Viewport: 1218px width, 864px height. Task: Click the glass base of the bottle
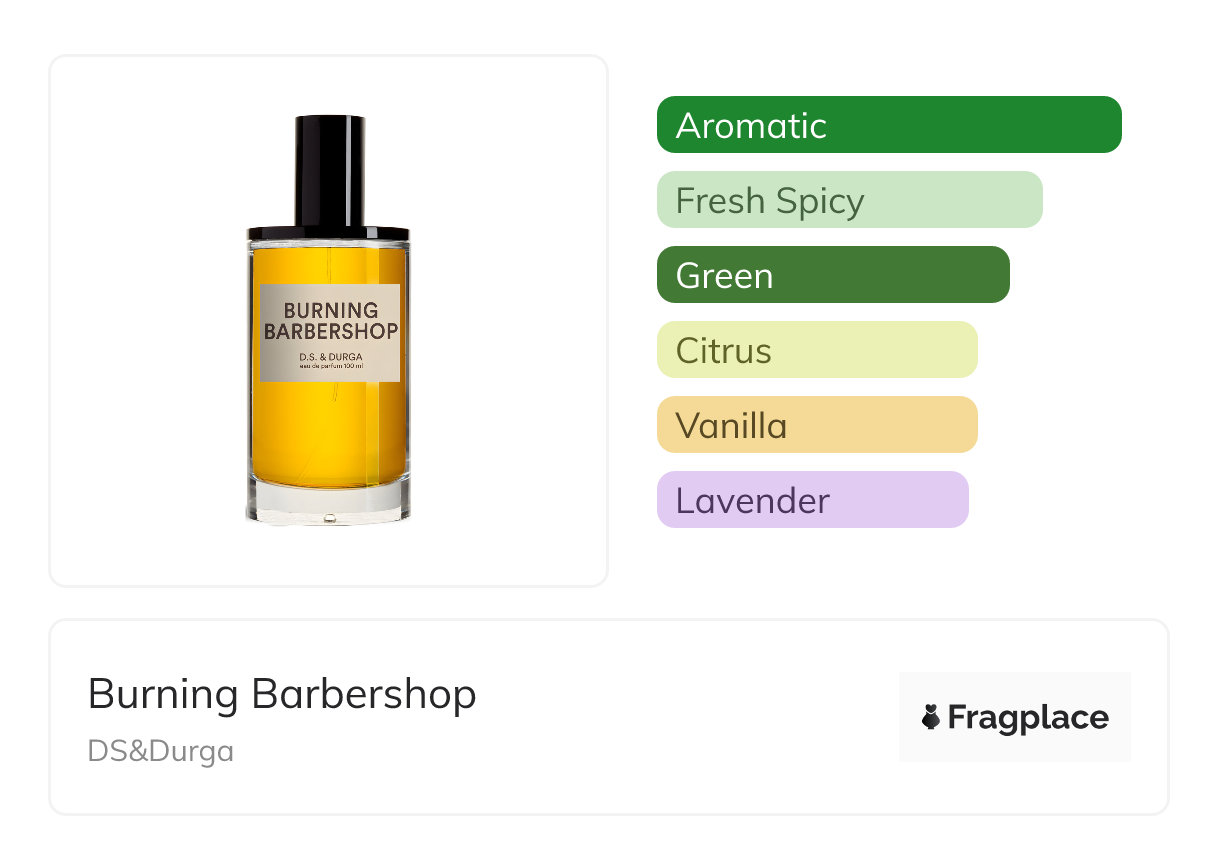328,500
